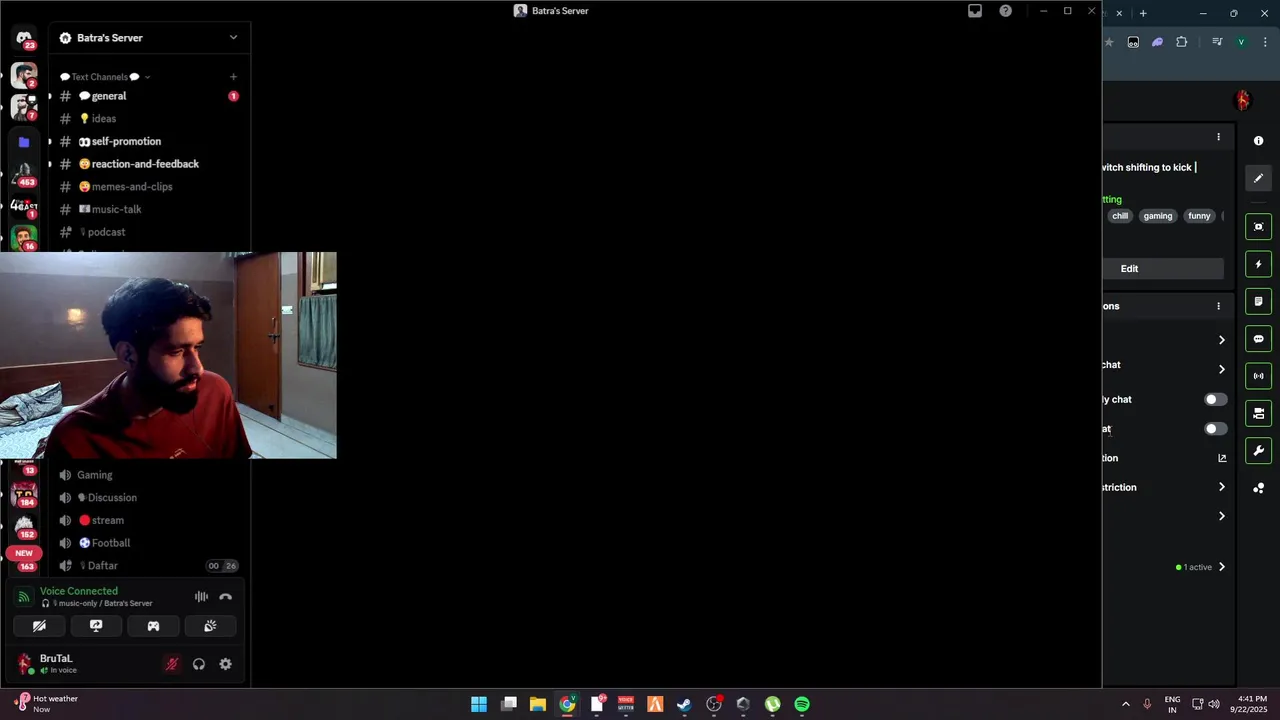Open Spotify from taskbar
This screenshot has height=720, width=1280.
pos(802,704)
